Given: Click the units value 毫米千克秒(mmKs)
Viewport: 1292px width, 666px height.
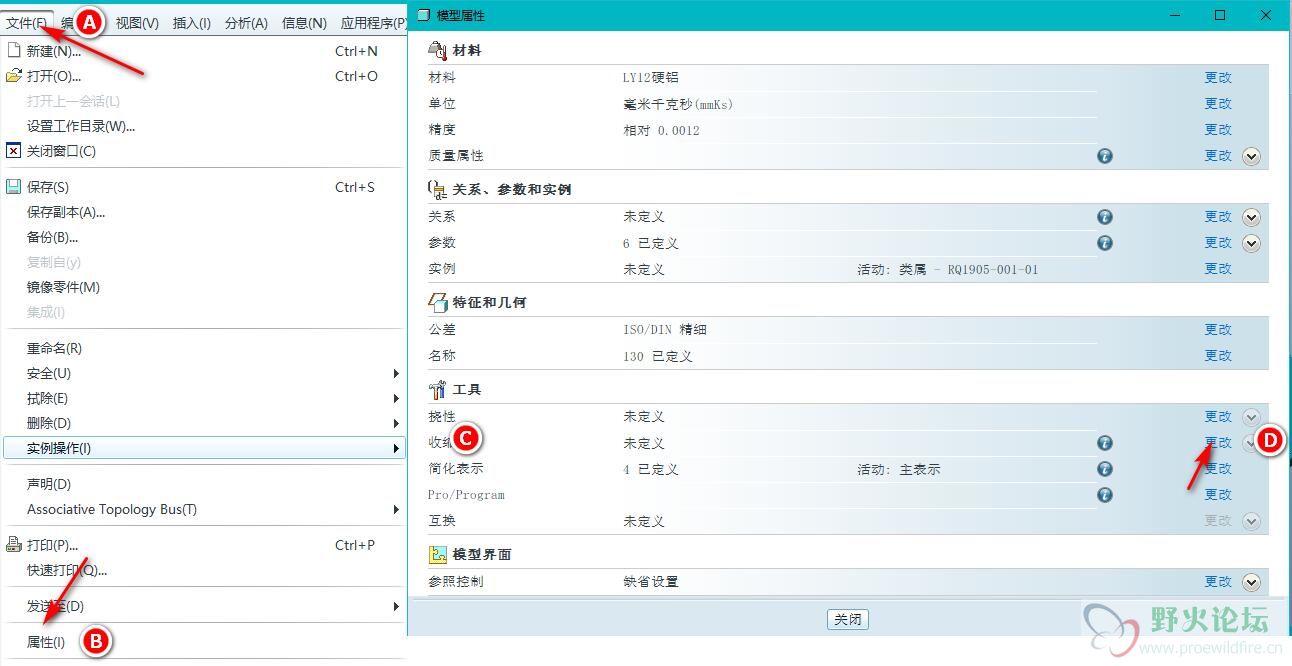Looking at the screenshot, I should point(679,104).
